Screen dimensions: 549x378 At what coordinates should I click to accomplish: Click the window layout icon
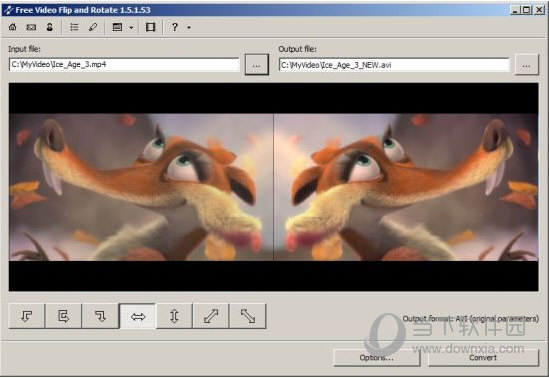tap(118, 27)
